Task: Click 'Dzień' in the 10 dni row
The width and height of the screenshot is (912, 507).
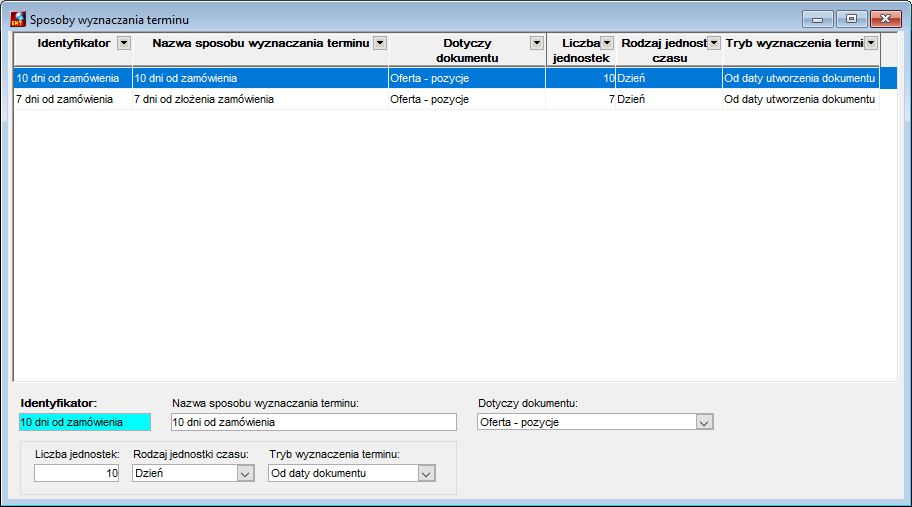Action: click(669, 78)
